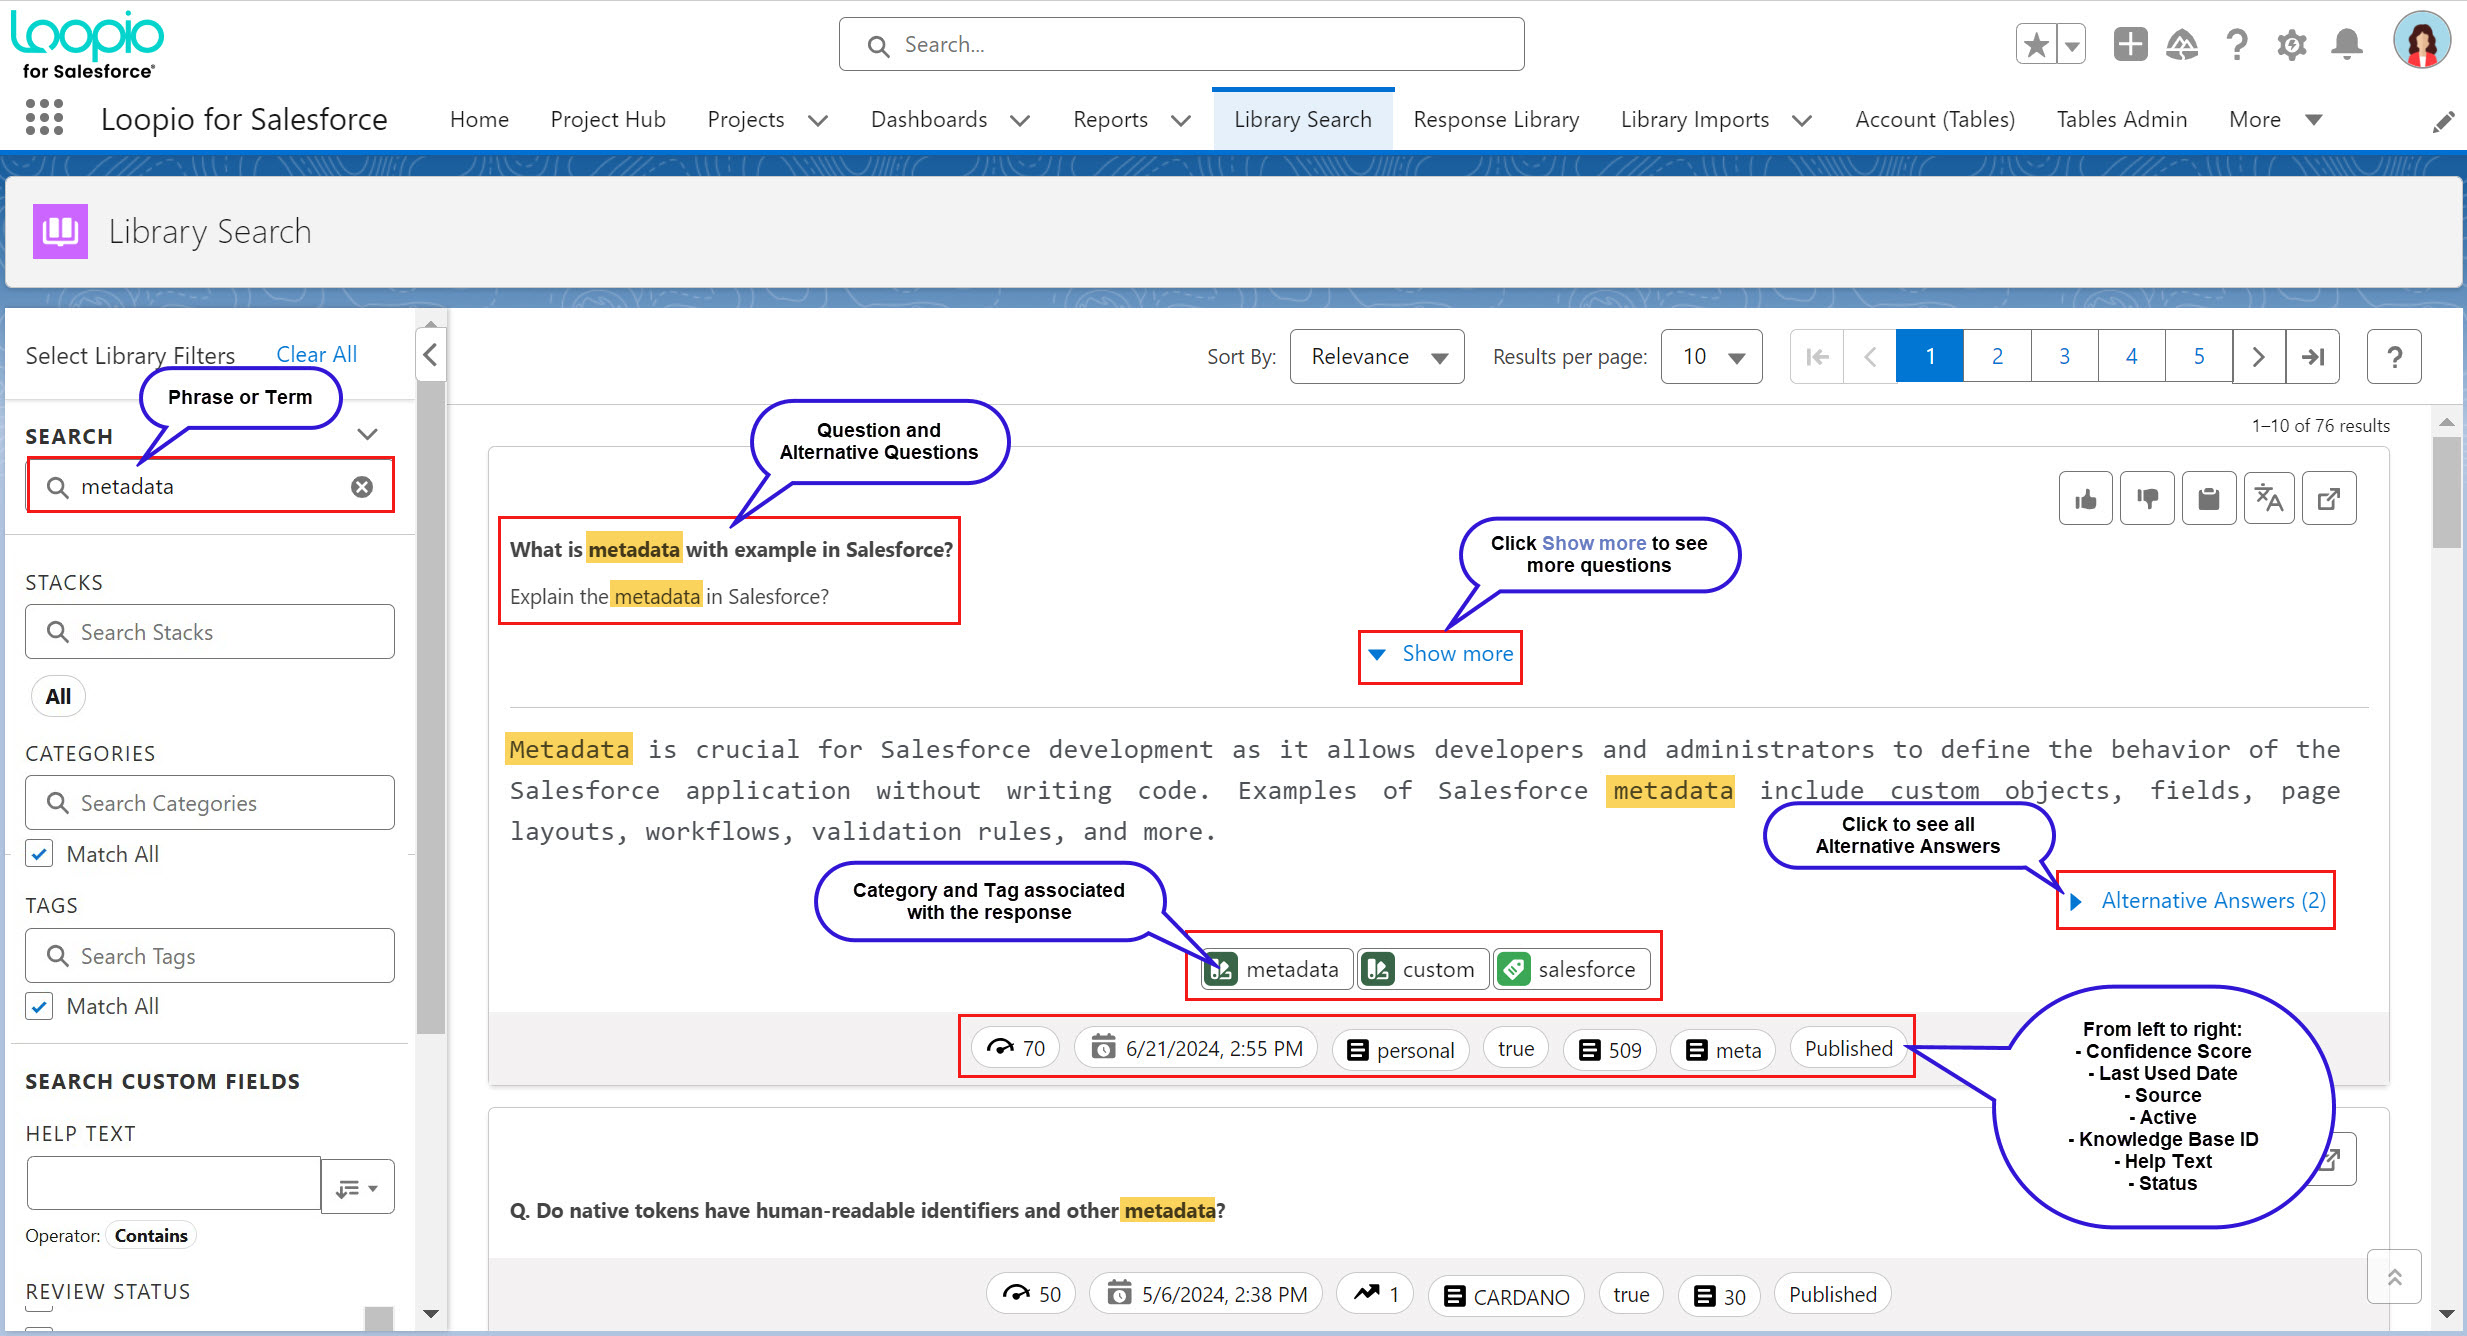The height and width of the screenshot is (1336, 2467).
Task: Expand Alternative Answers (2)
Action: (2197, 901)
